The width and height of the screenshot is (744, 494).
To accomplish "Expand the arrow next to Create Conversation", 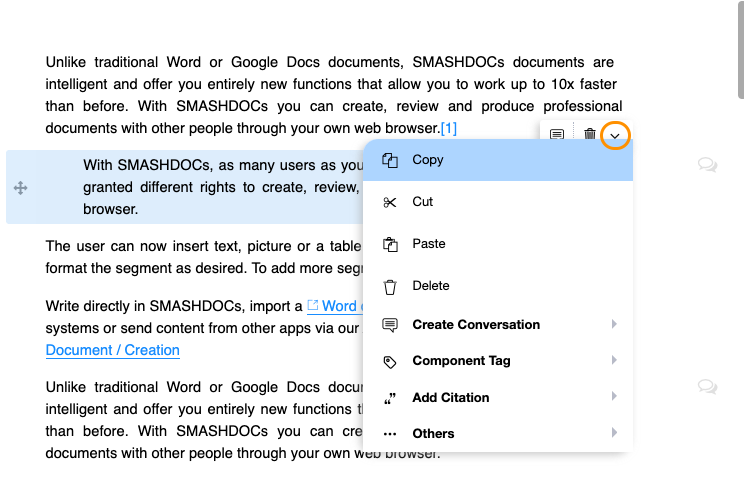I will click(x=614, y=324).
